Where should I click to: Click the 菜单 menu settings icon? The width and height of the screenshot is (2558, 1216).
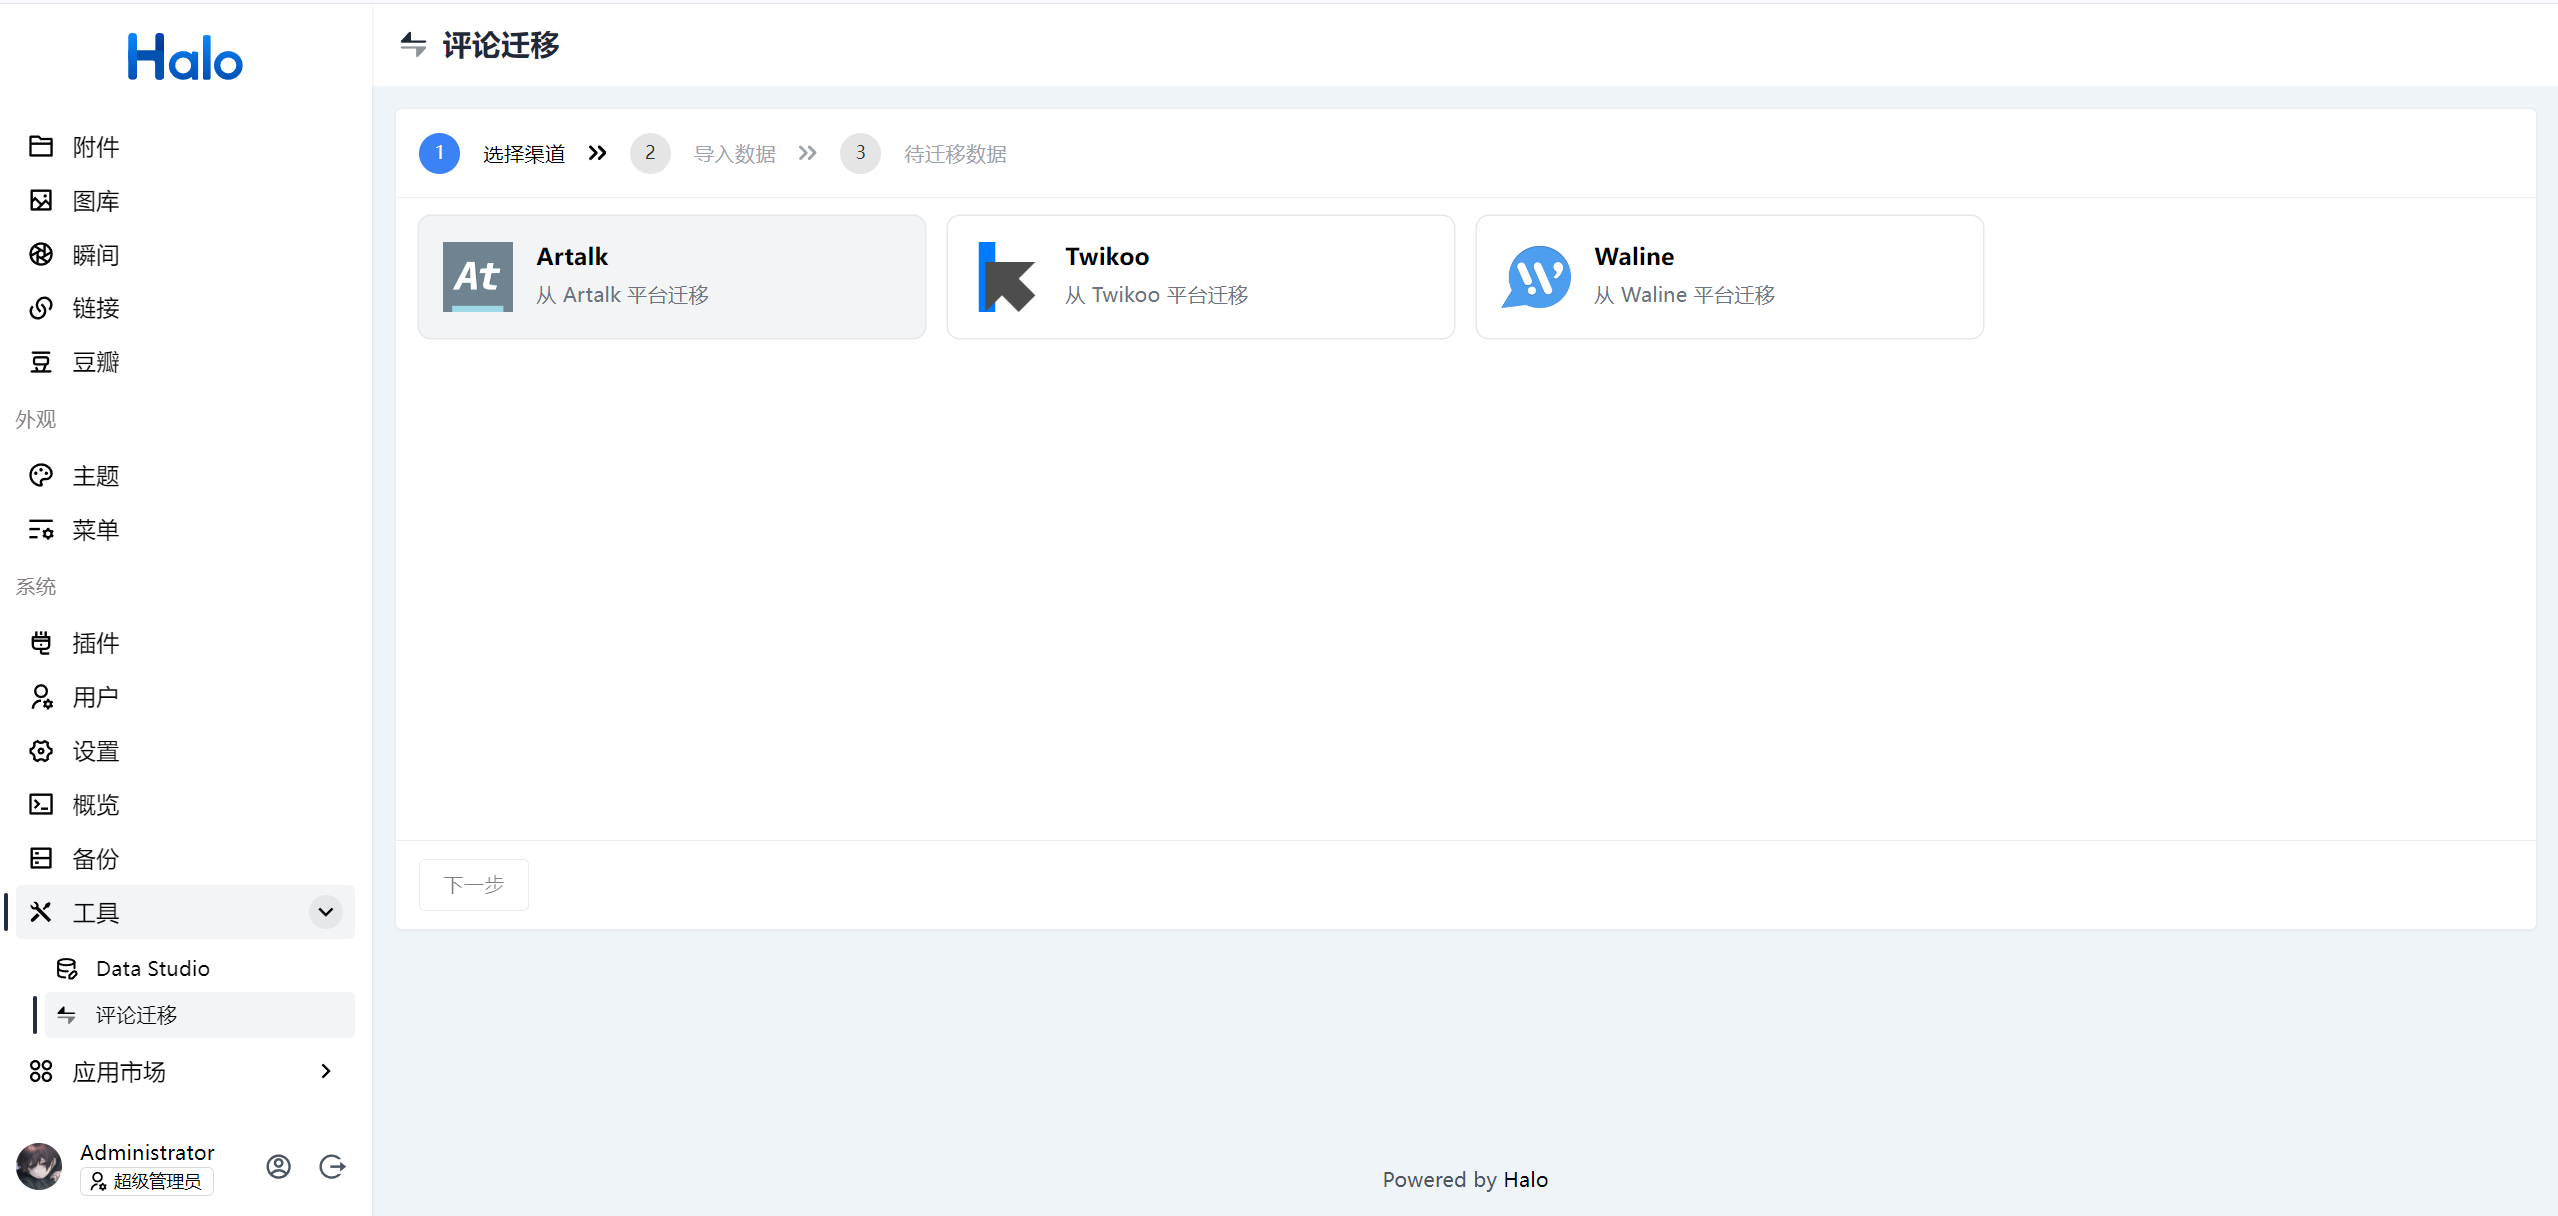tap(41, 529)
